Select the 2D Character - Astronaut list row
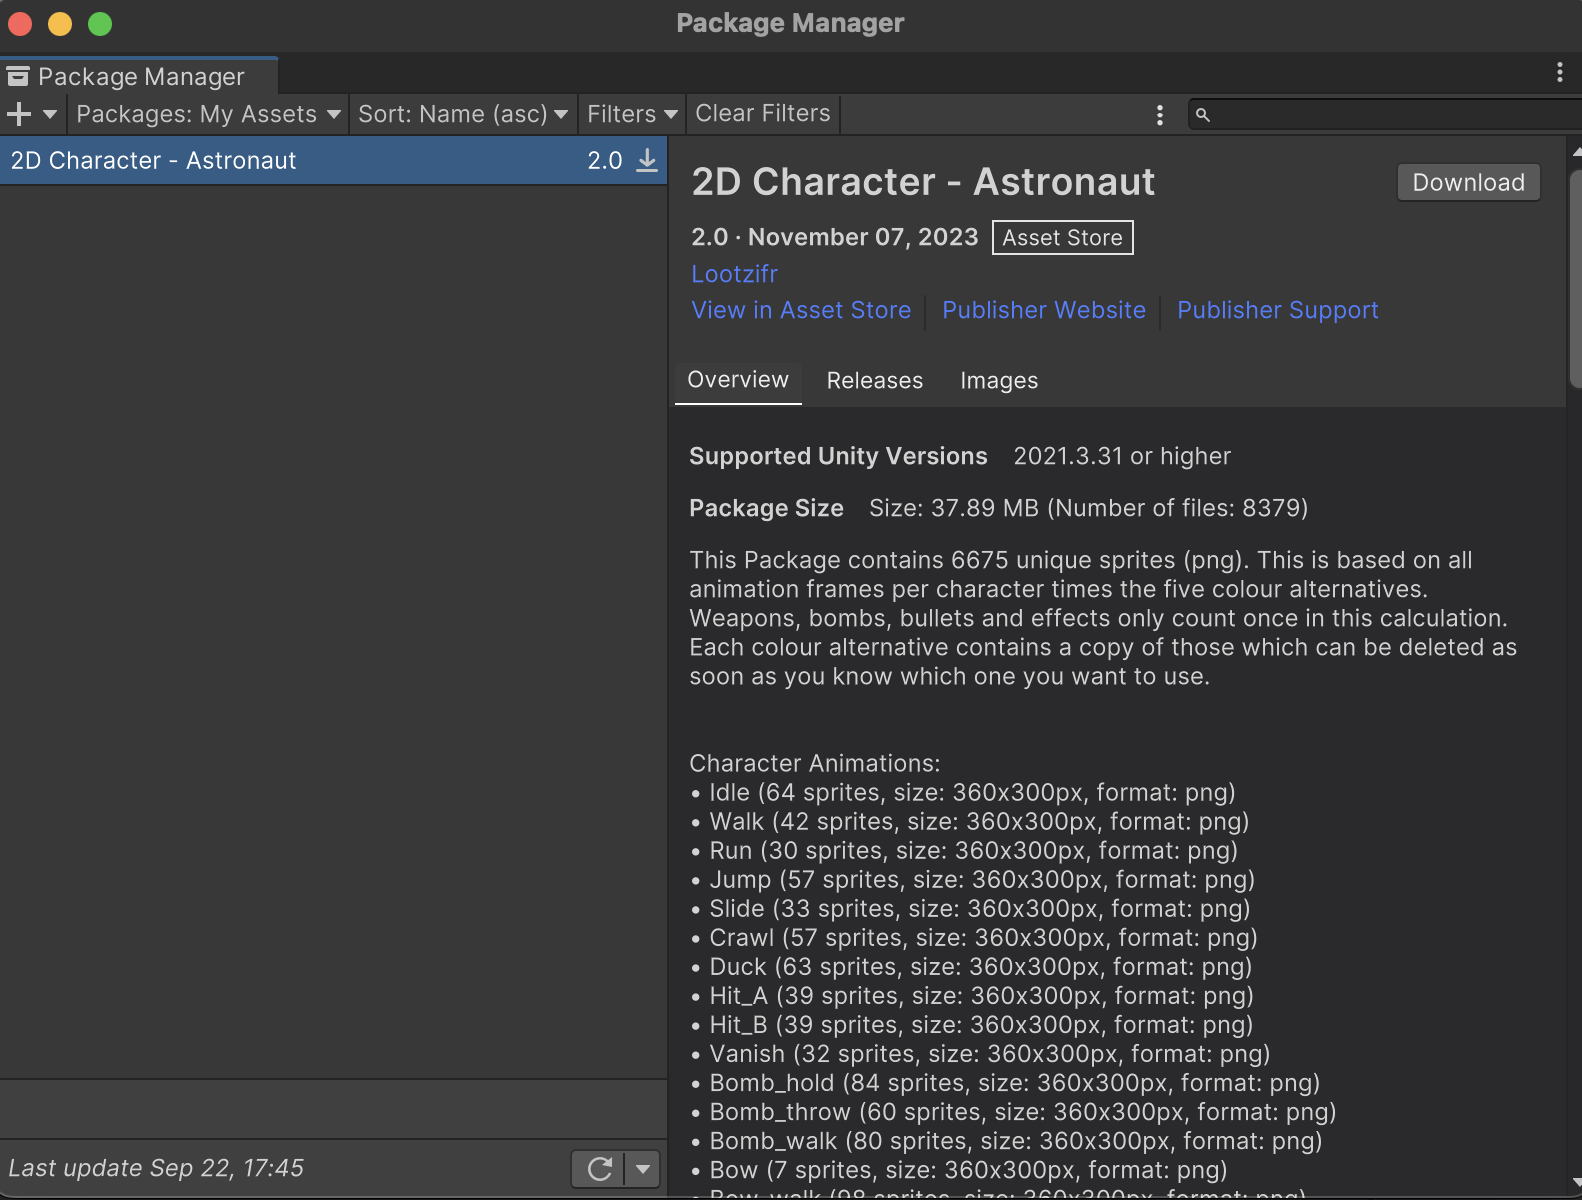This screenshot has height=1200, width=1582. (x=333, y=161)
